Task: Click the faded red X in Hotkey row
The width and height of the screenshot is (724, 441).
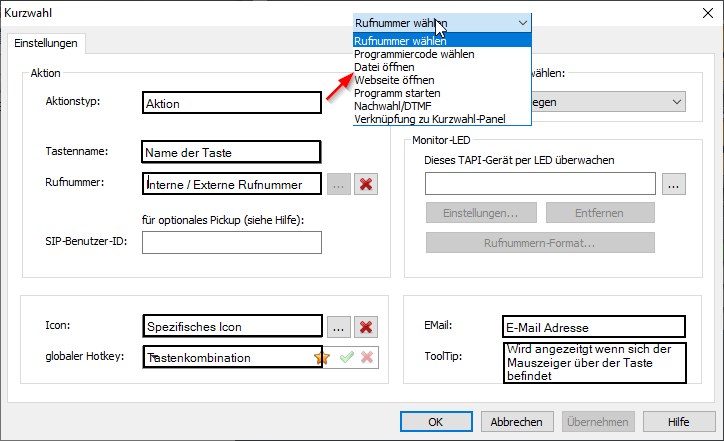Action: [367, 357]
